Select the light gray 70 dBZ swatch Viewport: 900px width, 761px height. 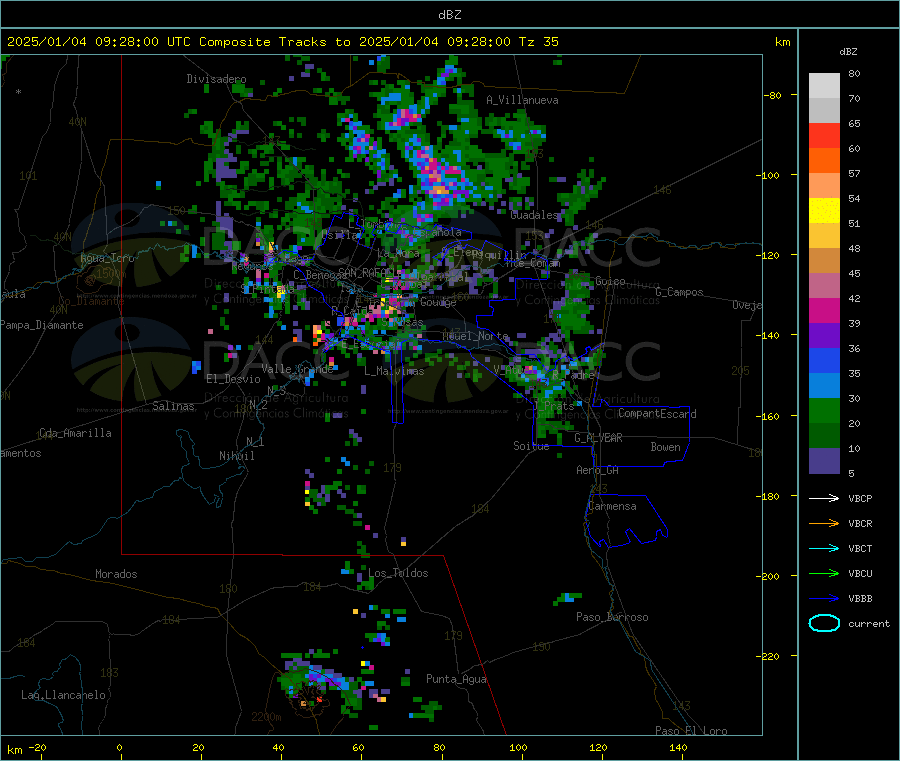coord(824,86)
